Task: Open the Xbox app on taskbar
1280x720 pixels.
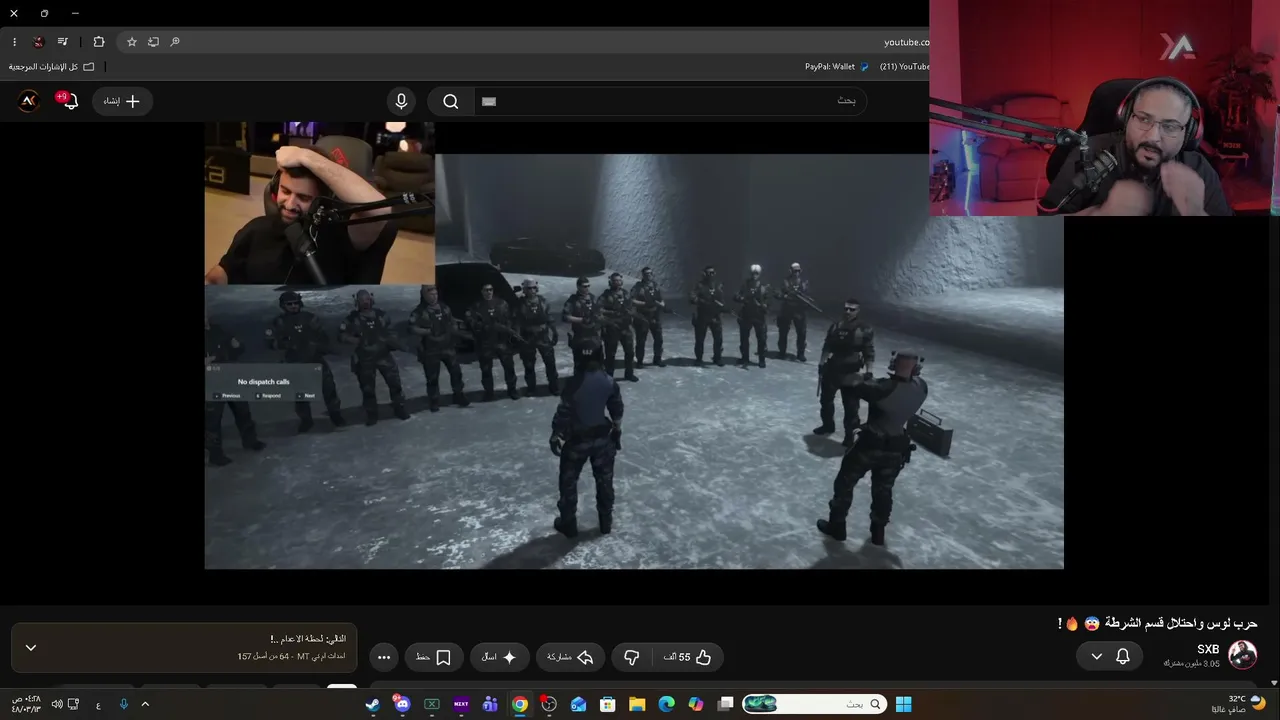Action: [x=432, y=704]
